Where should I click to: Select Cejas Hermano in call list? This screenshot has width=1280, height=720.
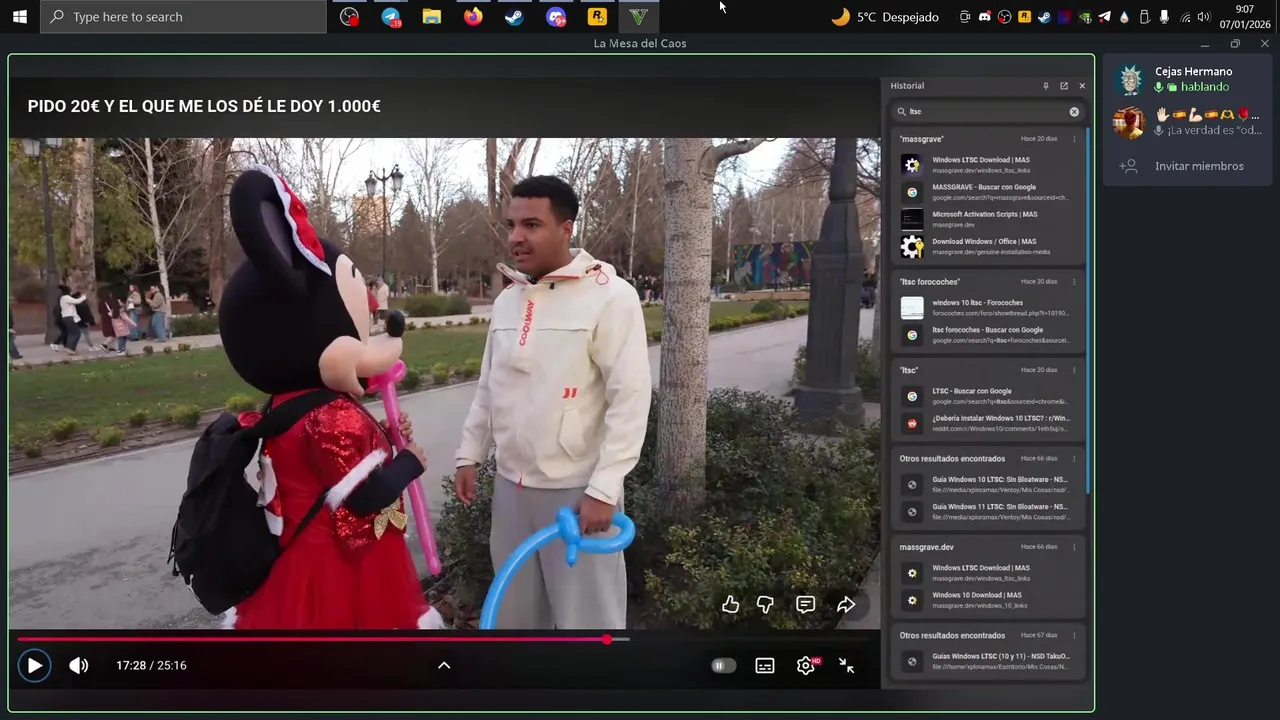1188,79
